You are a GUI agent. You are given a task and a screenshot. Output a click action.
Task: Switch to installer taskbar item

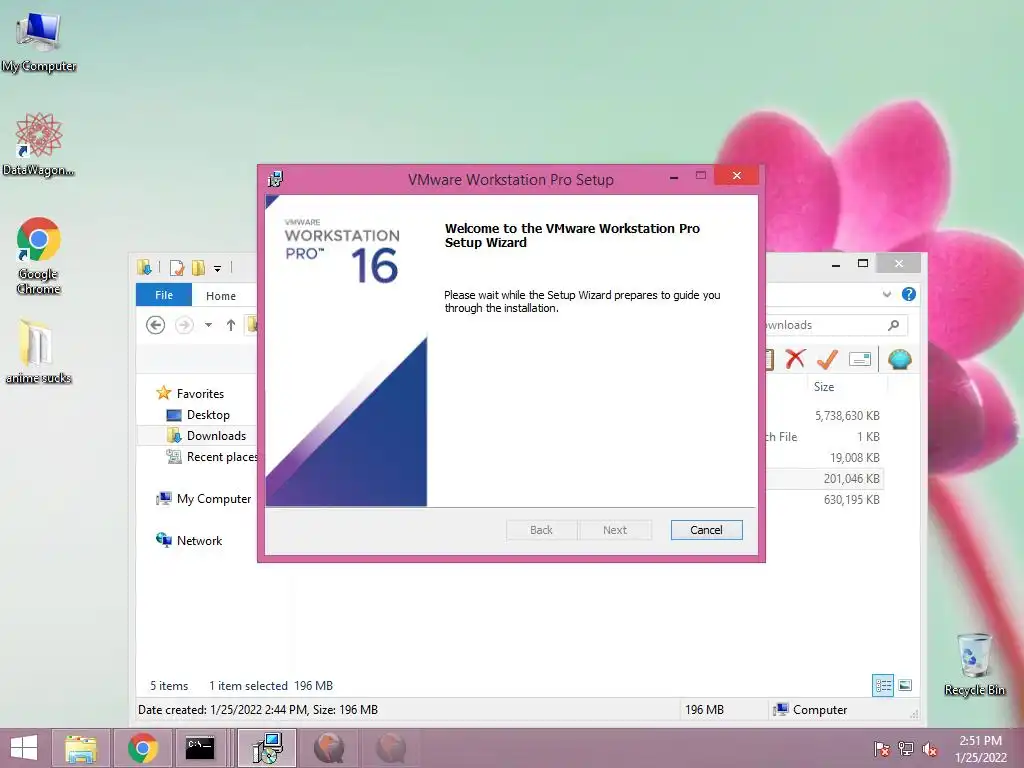point(267,748)
